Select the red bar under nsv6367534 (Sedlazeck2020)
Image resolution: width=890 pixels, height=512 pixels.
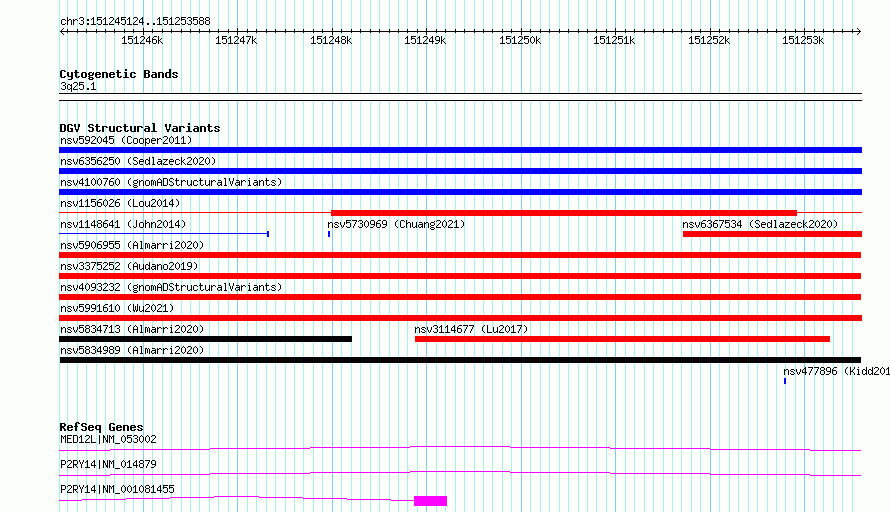click(x=773, y=234)
